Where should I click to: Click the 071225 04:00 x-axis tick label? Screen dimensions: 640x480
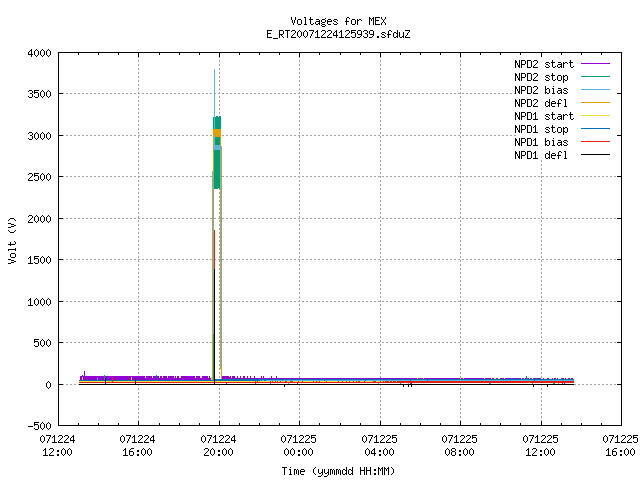[379, 446]
